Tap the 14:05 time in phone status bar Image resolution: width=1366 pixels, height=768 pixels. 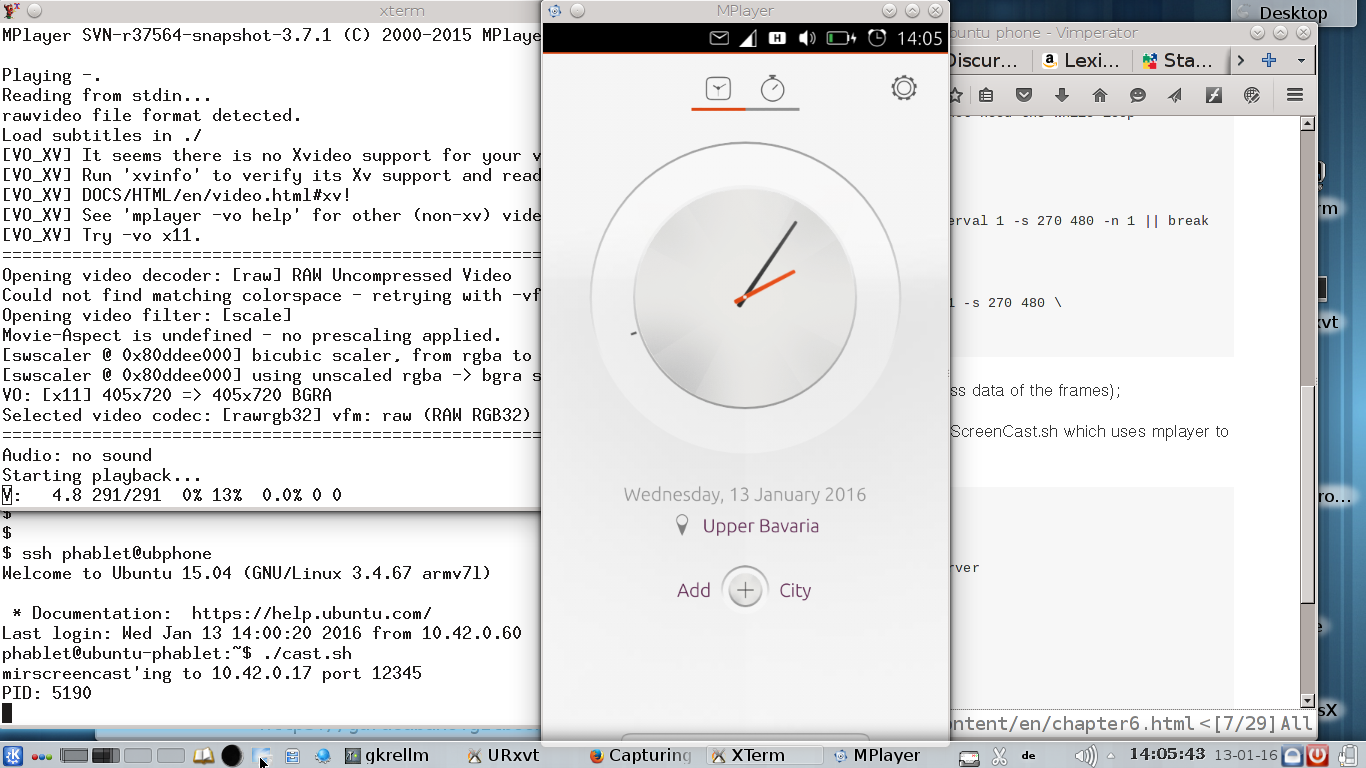click(919, 38)
